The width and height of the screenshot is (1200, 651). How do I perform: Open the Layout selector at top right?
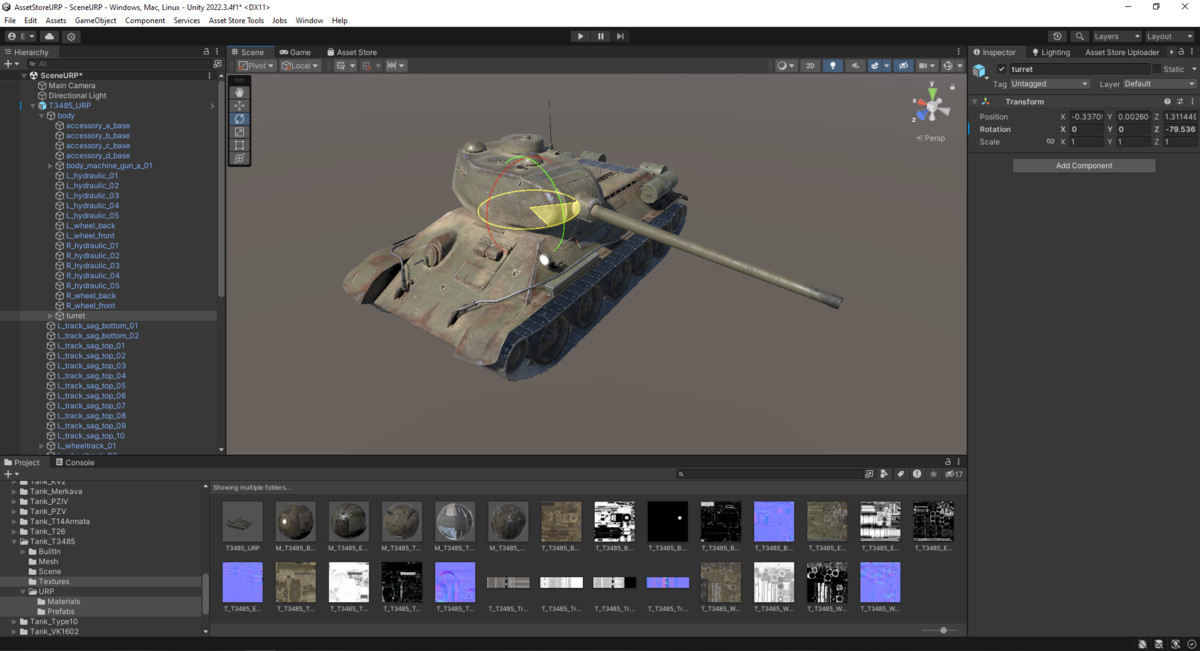(x=1166, y=35)
